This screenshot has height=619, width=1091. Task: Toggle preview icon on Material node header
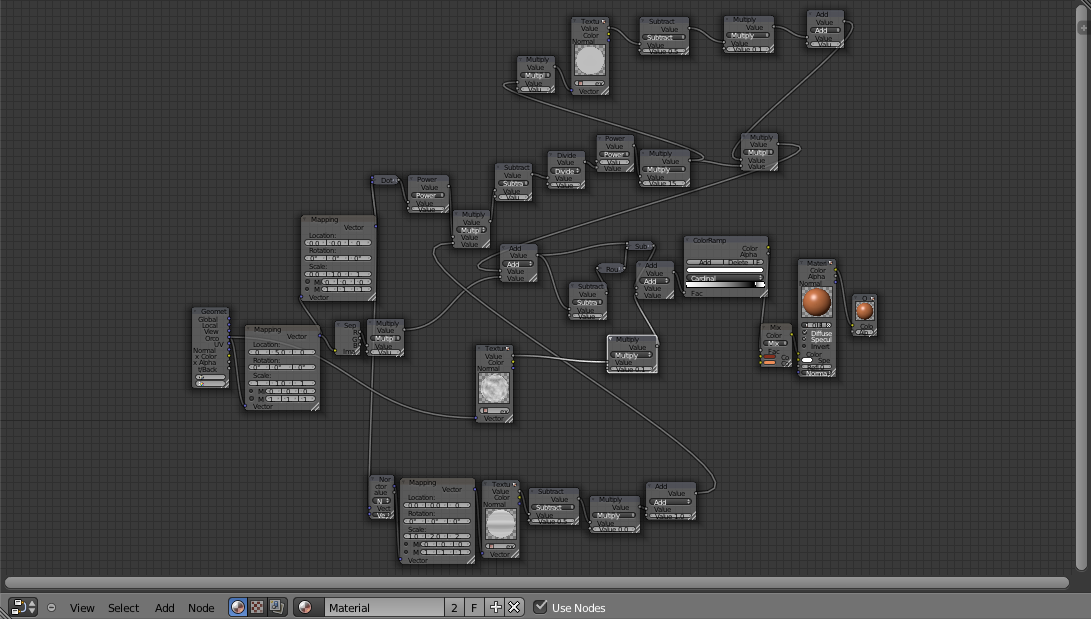pyautogui.click(x=831, y=263)
